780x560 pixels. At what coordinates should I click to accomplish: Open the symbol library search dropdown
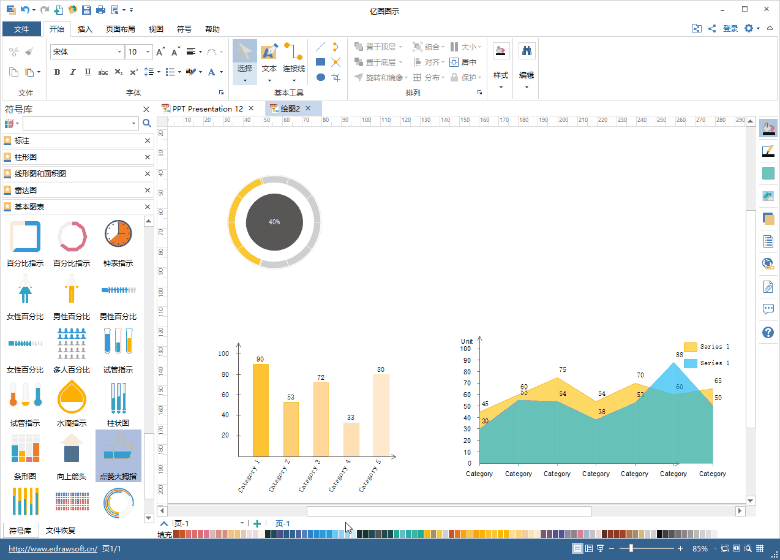(134, 123)
